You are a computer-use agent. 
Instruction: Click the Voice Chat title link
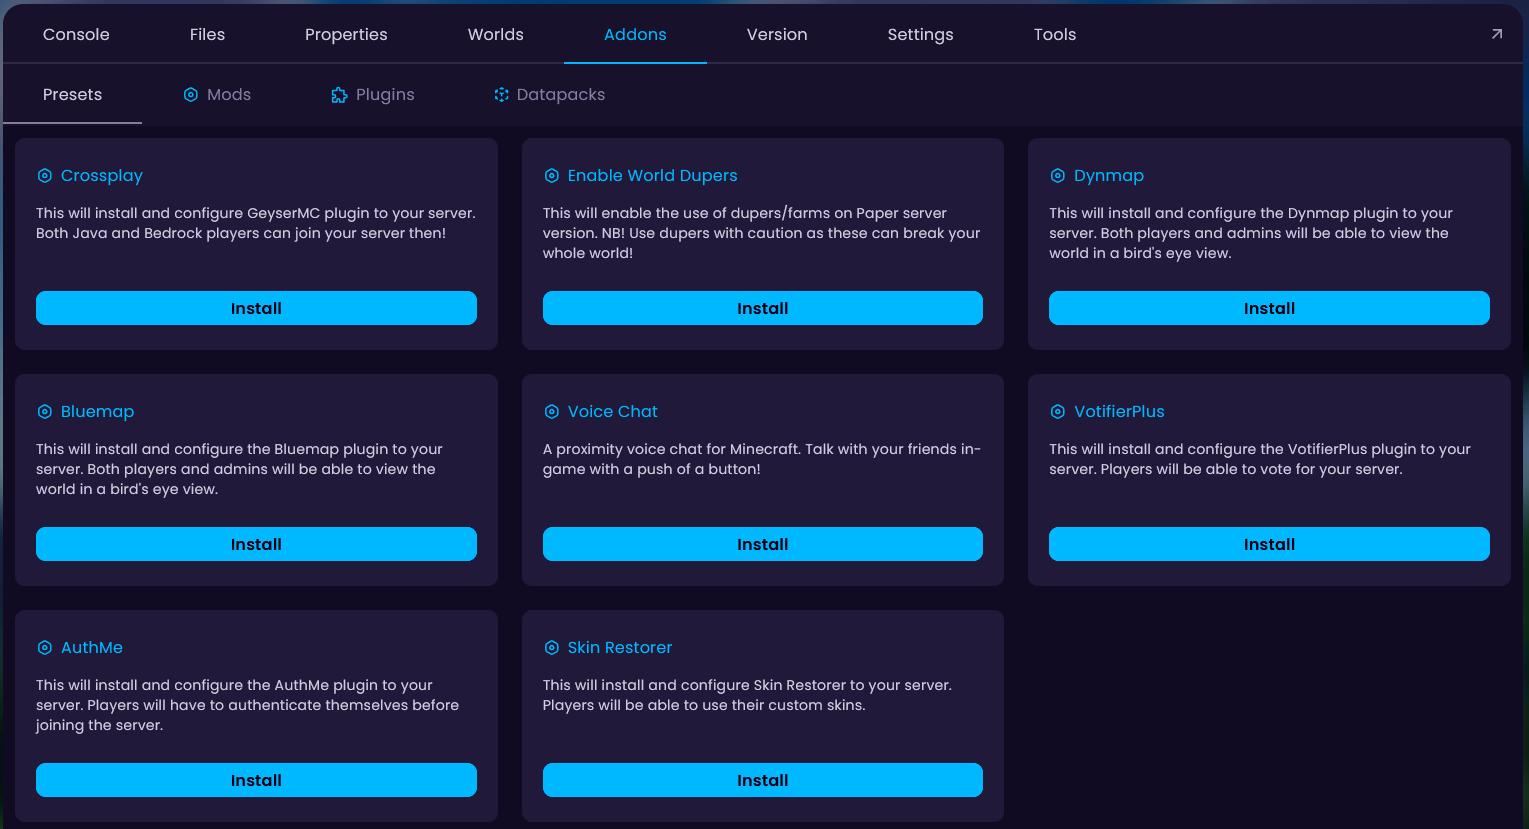click(x=613, y=412)
